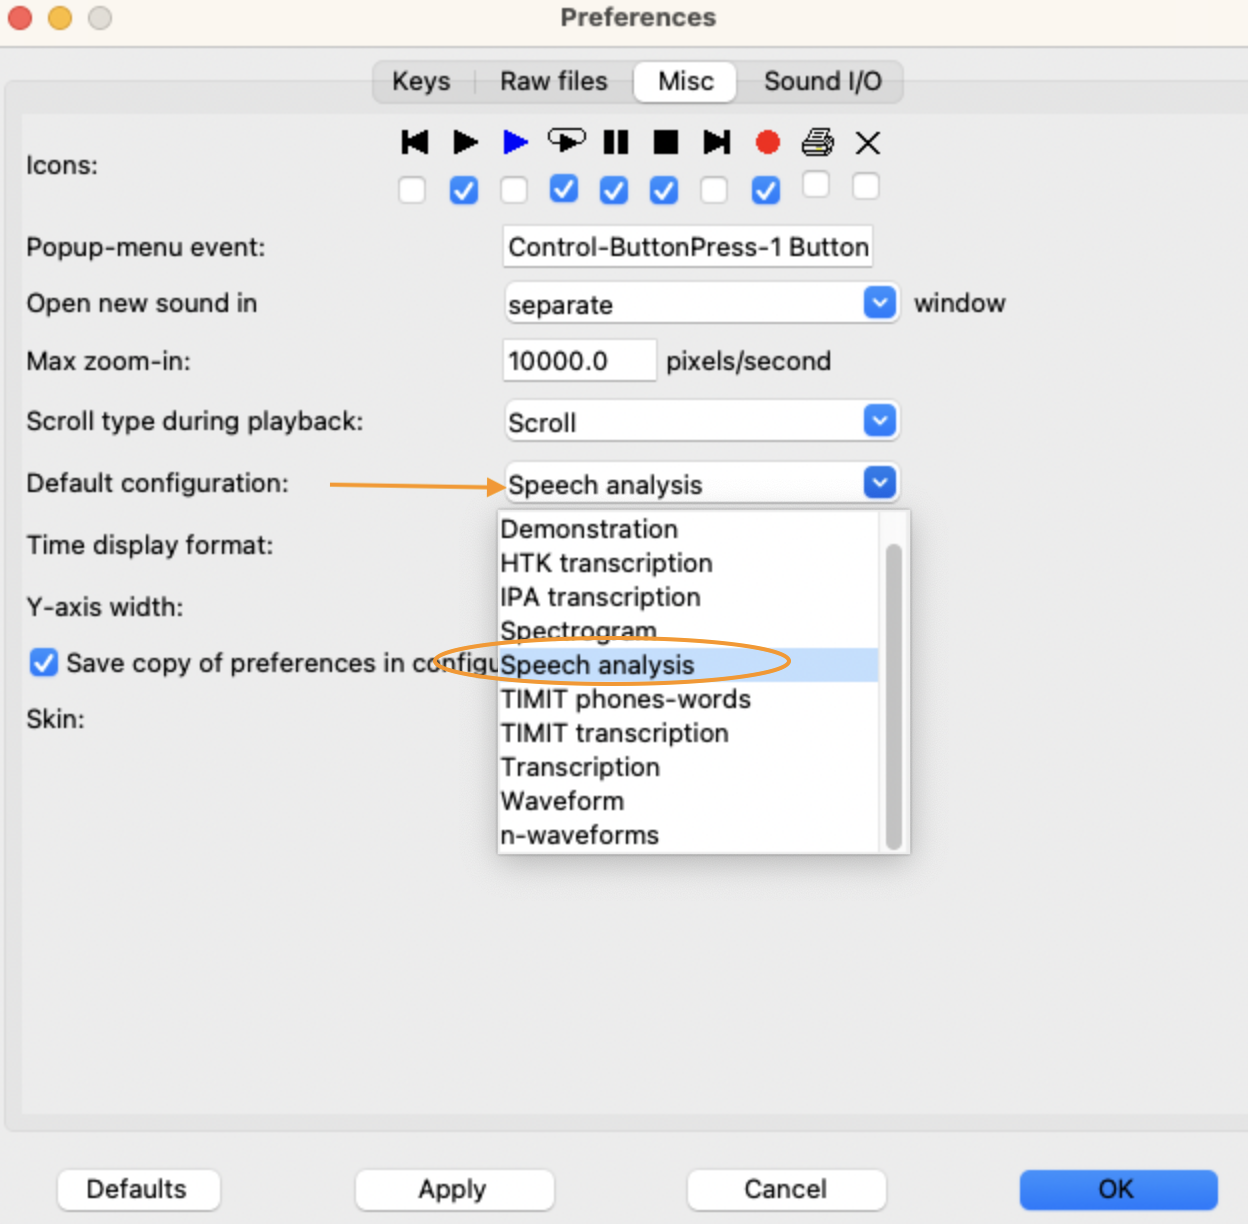The width and height of the screenshot is (1248, 1224).
Task: Click the red record icon
Action: coord(767,143)
